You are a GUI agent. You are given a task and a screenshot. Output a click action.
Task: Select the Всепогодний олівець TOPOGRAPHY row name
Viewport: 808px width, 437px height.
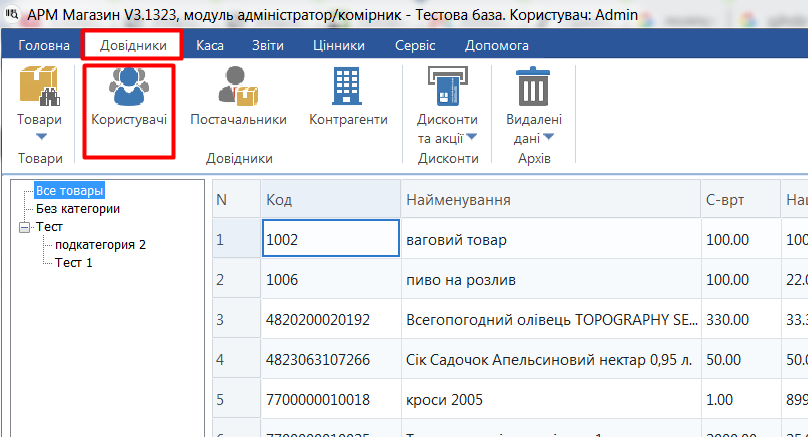tap(551, 320)
